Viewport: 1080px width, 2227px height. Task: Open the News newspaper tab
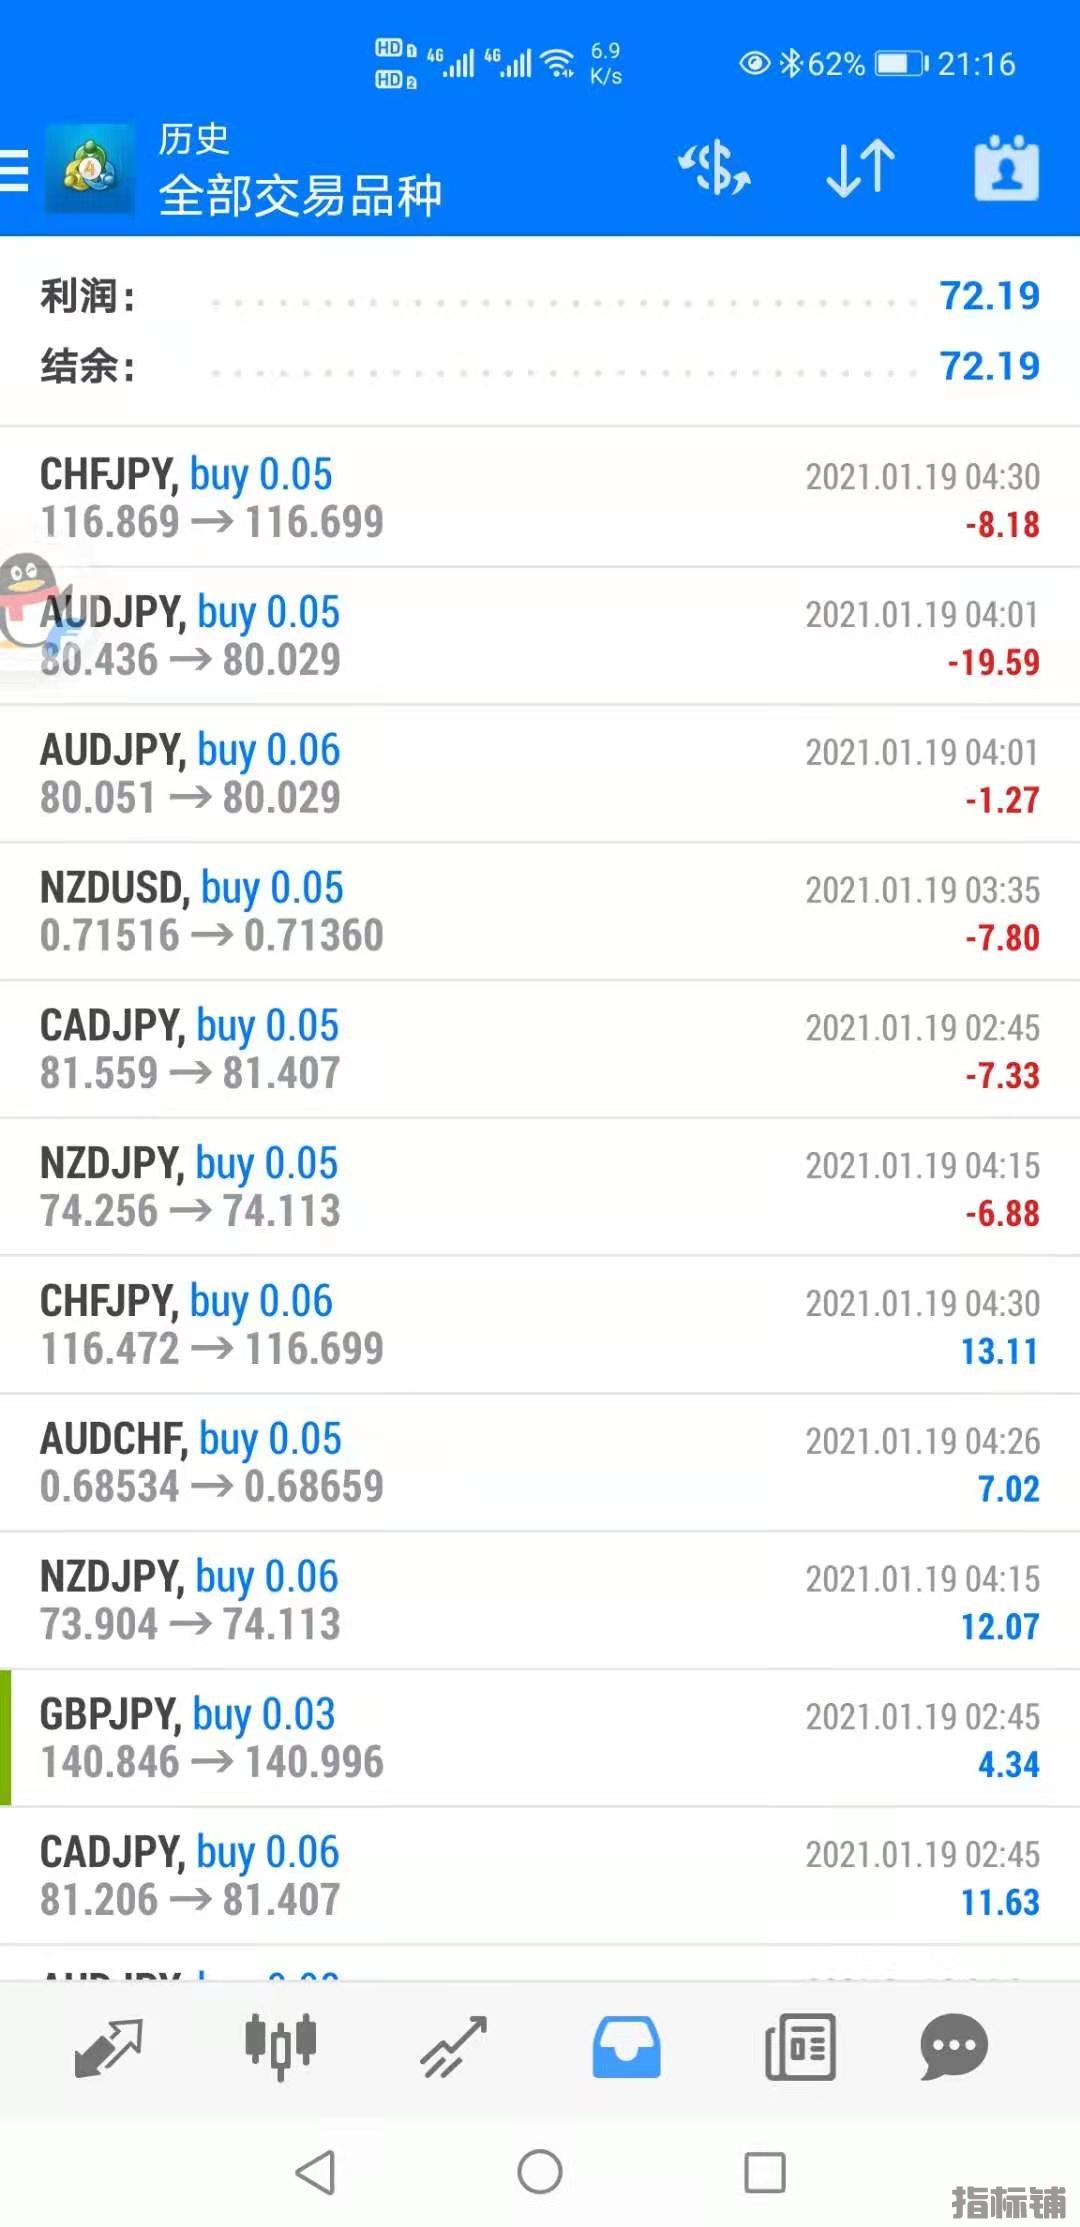[800, 2047]
